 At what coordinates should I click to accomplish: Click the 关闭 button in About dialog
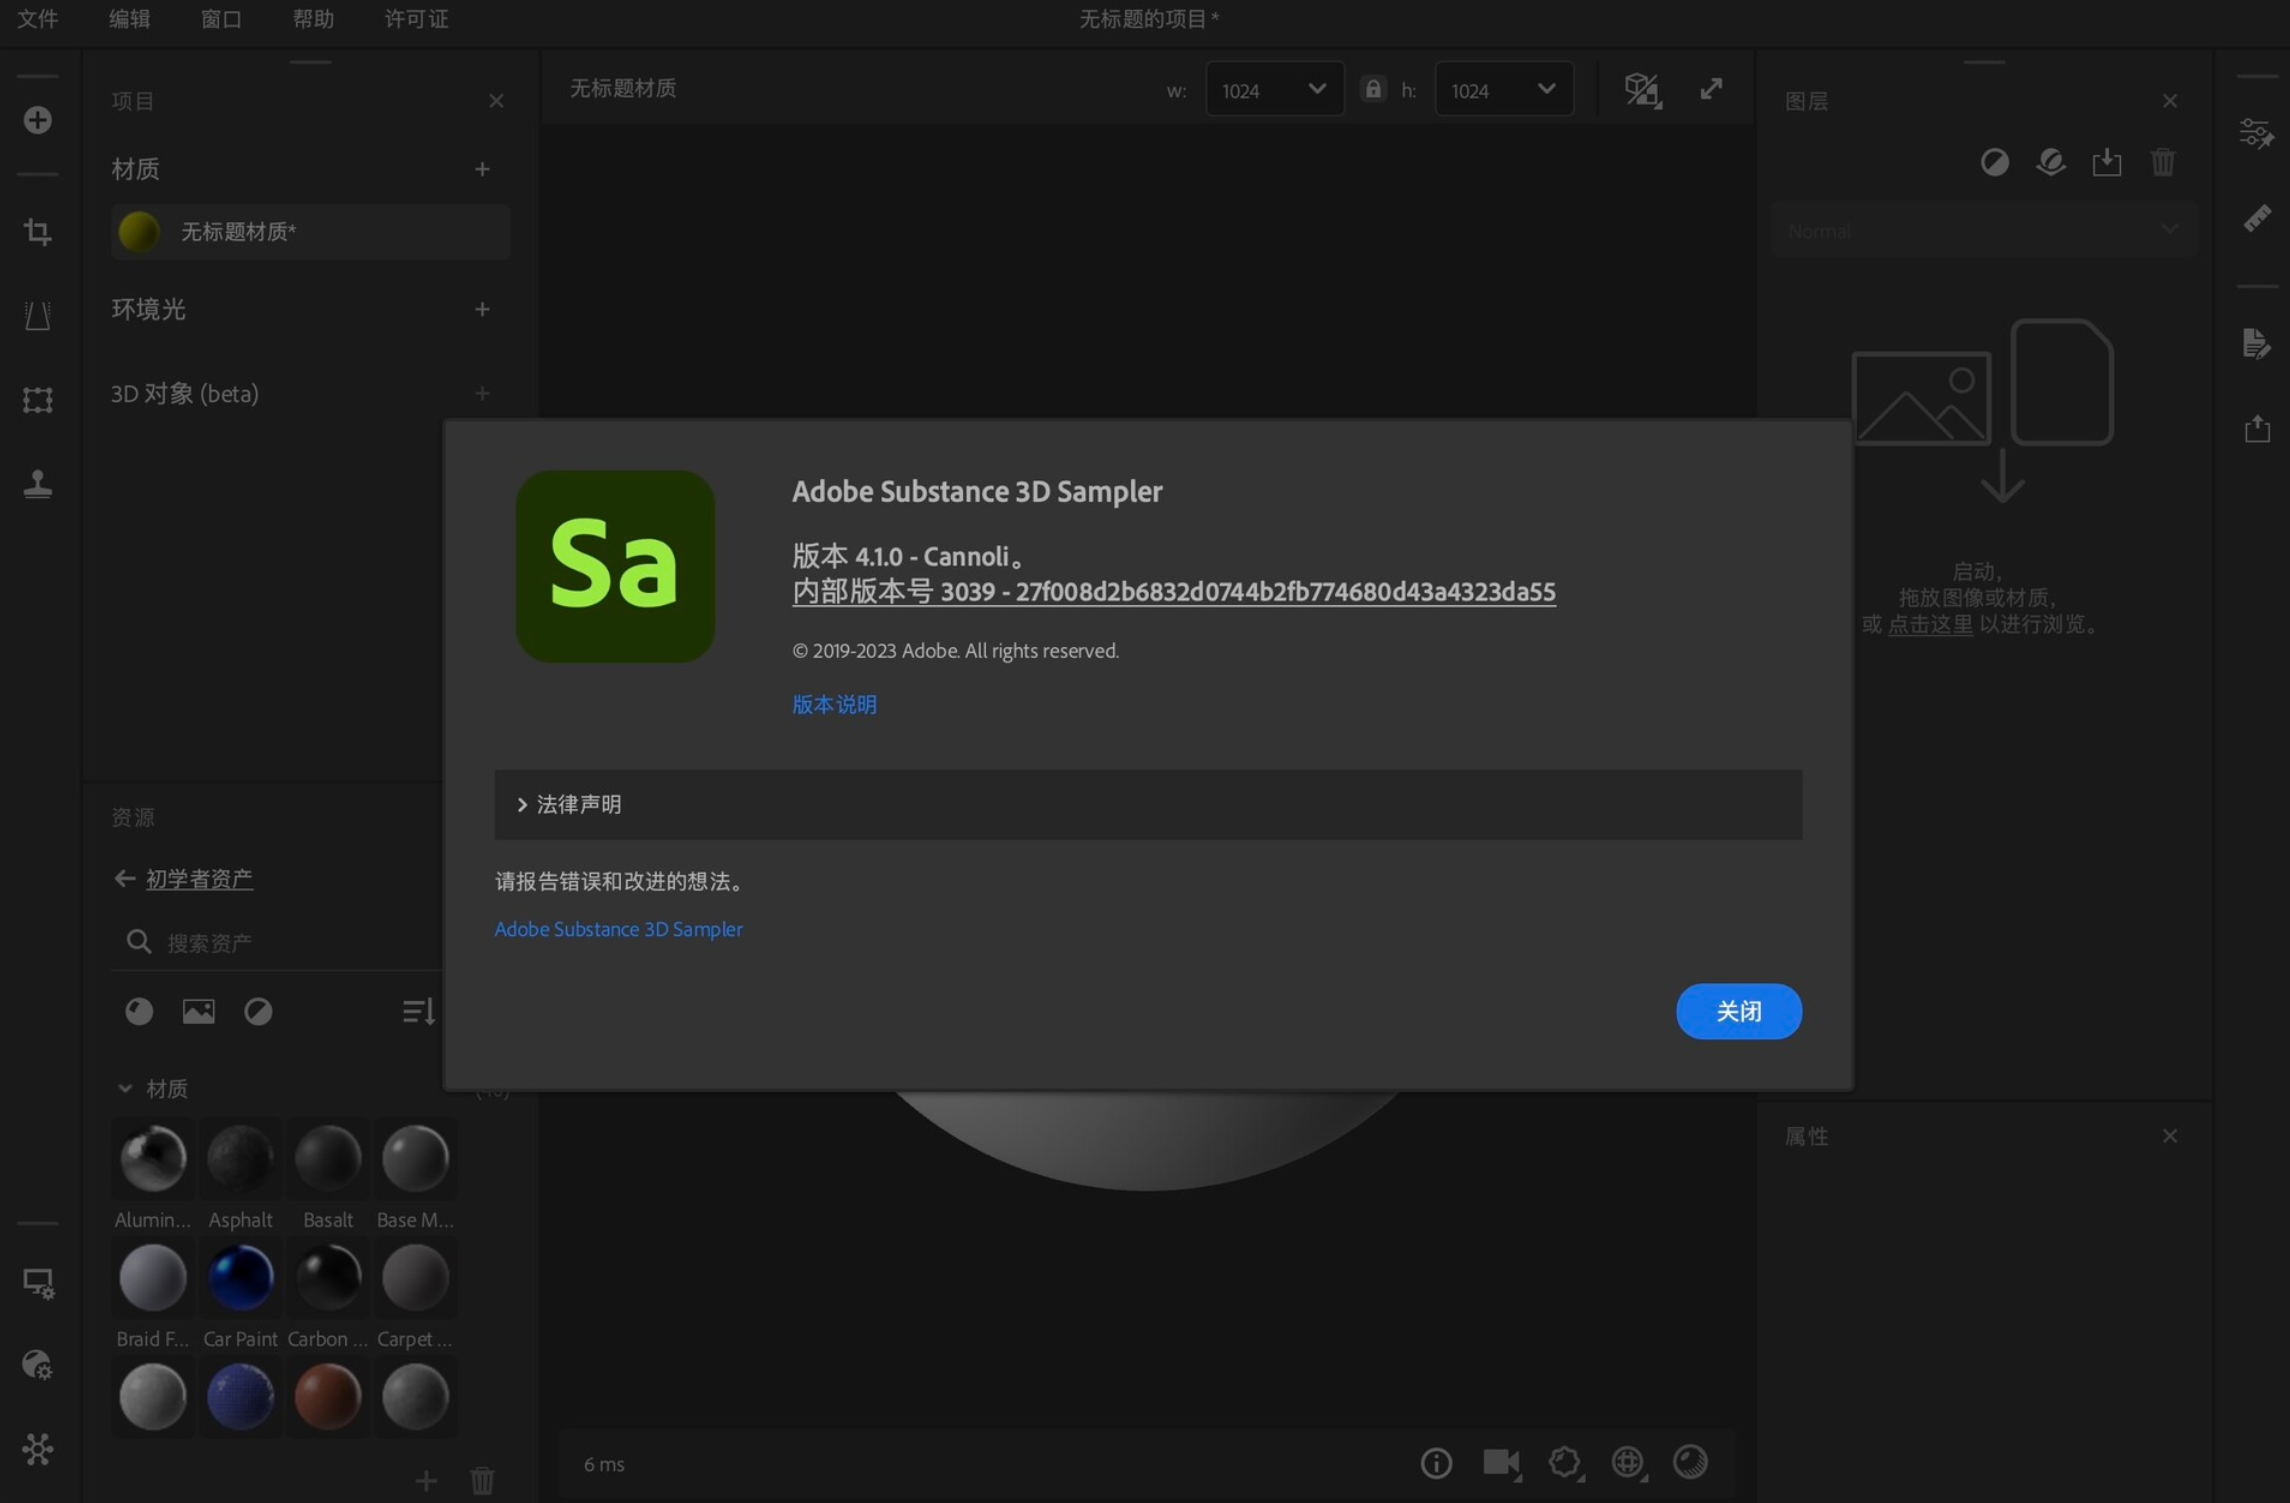click(1739, 1012)
